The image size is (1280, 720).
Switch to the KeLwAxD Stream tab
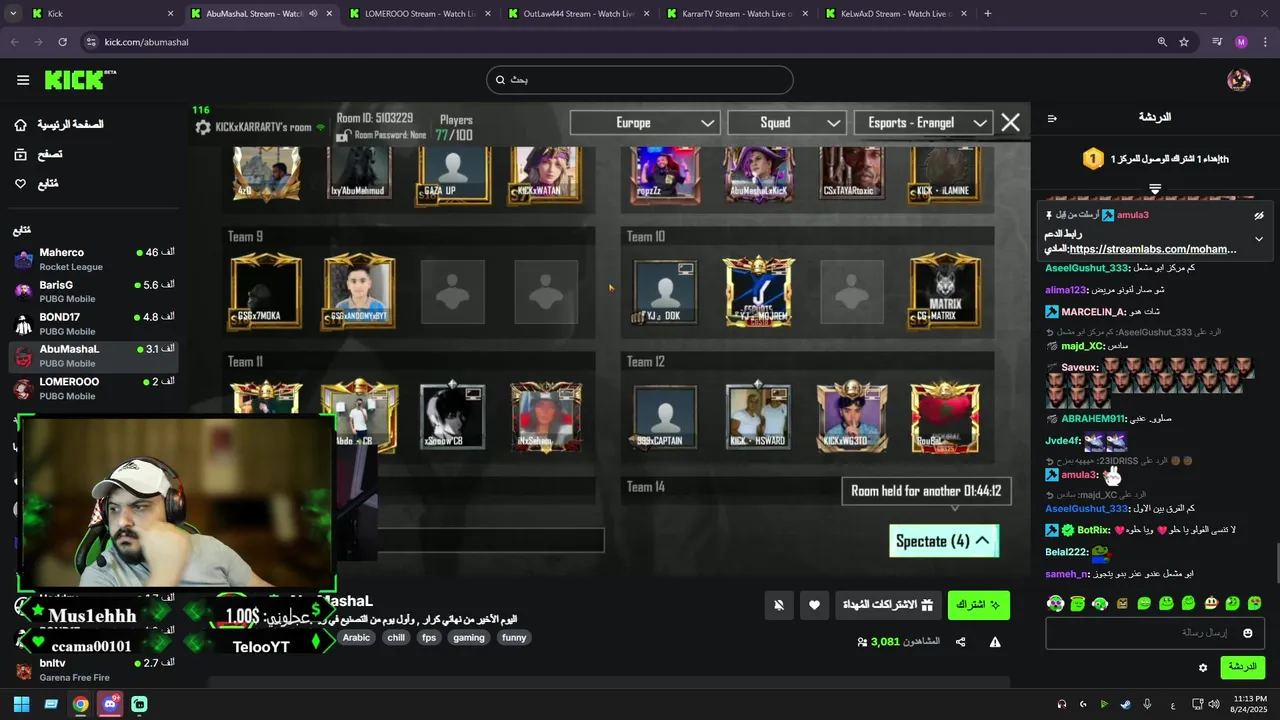click(895, 14)
